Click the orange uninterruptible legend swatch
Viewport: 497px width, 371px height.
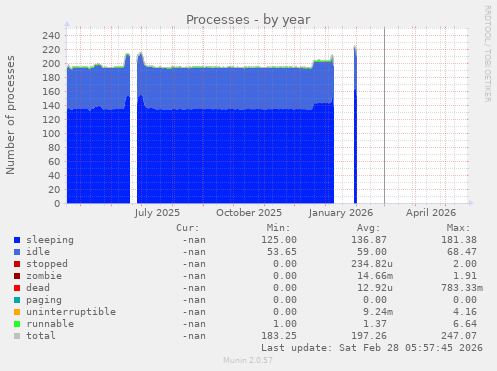(x=17, y=312)
